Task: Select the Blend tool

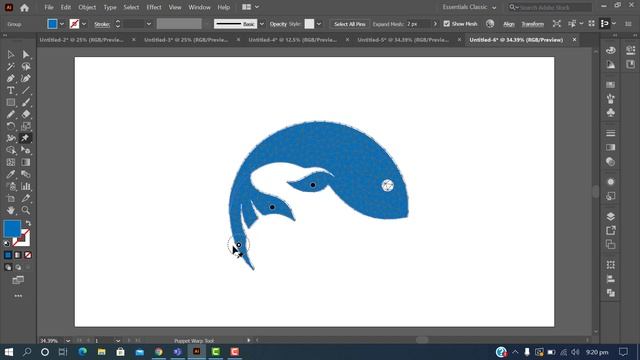Action: click(26, 174)
